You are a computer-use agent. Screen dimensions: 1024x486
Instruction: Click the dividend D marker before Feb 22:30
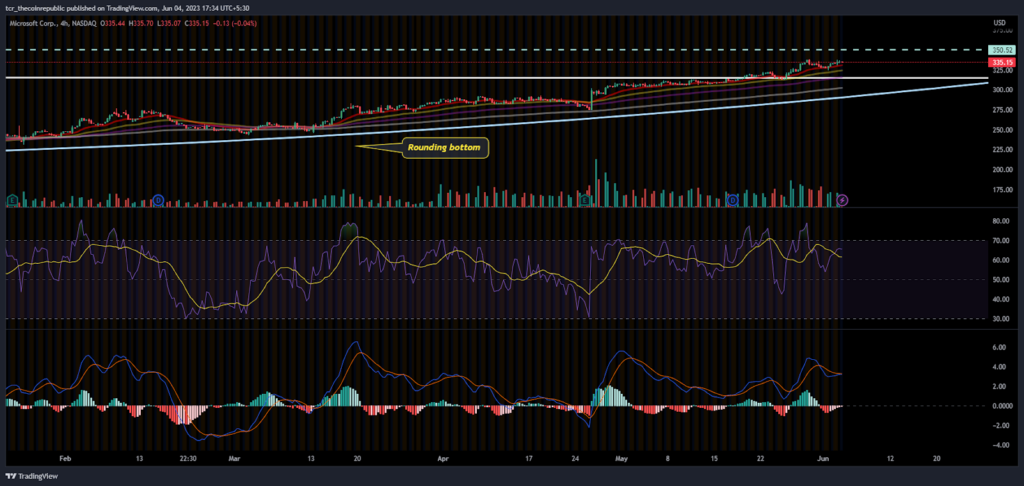point(157,199)
